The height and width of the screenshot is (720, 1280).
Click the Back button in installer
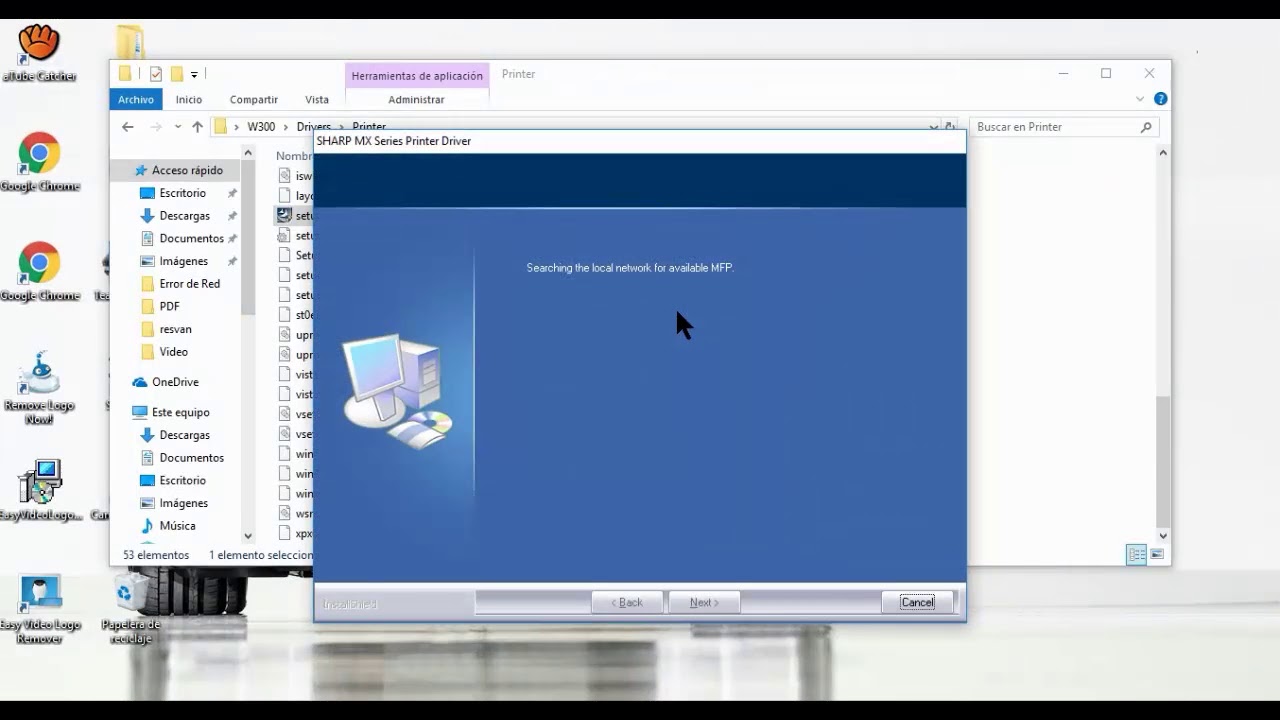pyautogui.click(x=626, y=602)
